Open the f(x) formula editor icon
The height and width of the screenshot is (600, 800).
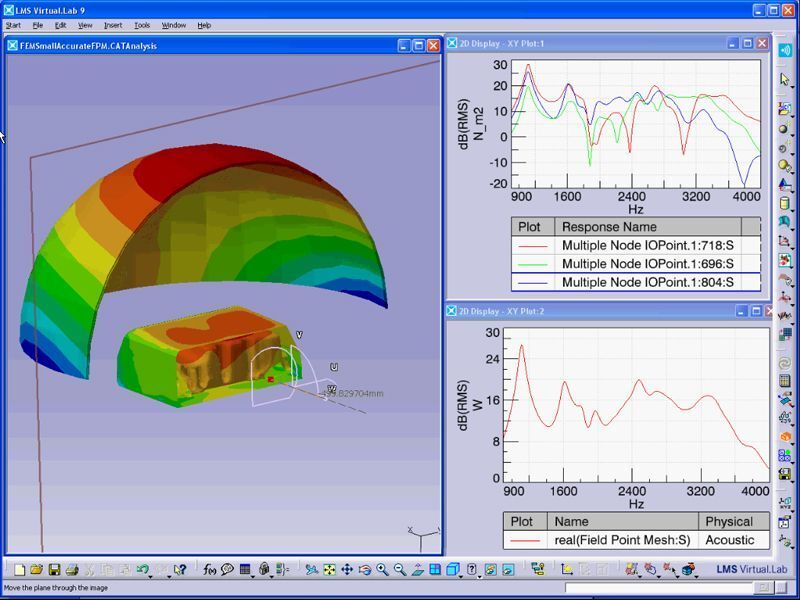[x=208, y=567]
